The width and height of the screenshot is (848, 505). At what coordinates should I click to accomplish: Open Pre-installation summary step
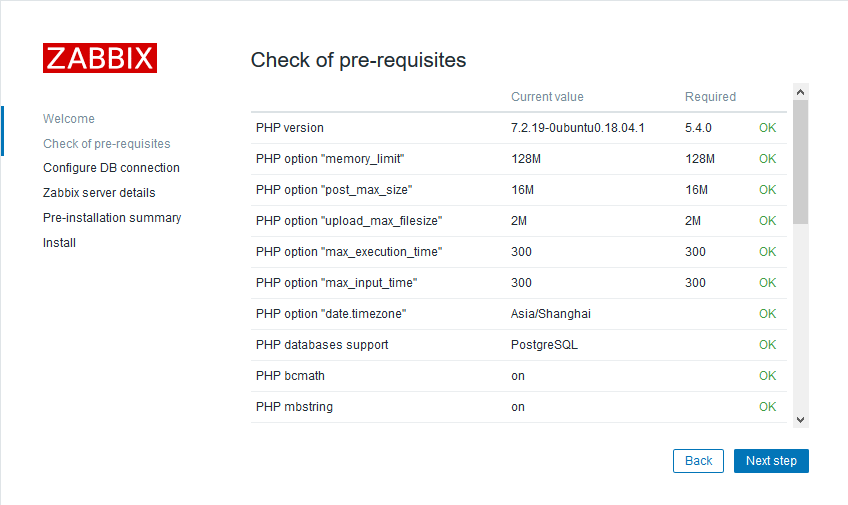point(111,218)
